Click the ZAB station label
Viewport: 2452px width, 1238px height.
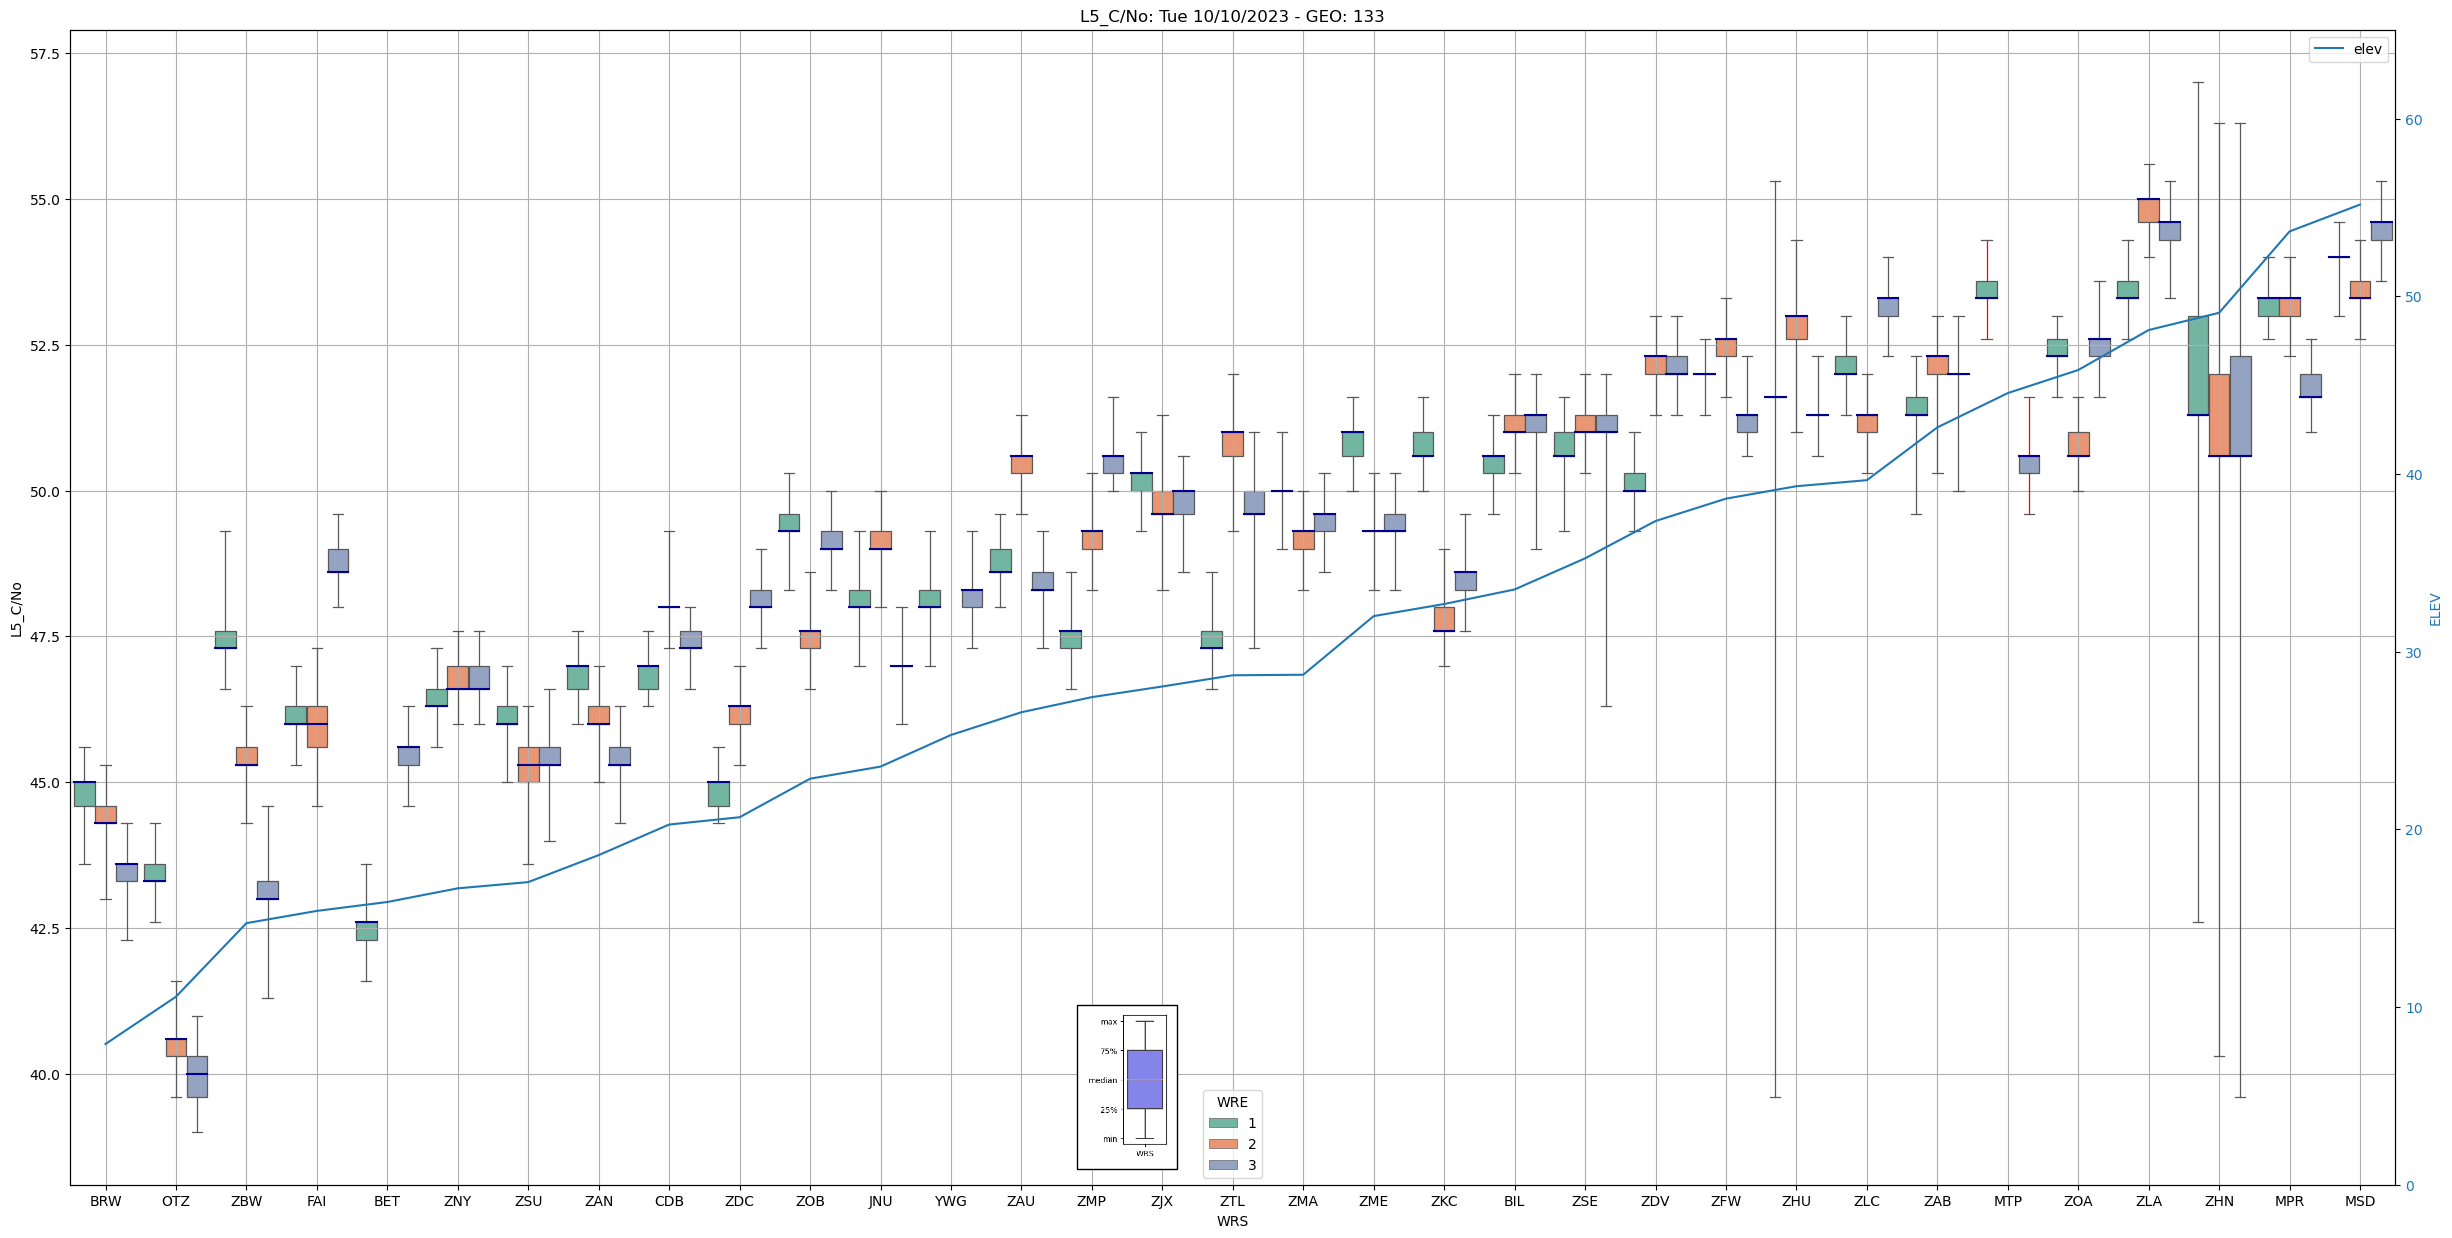click(x=1937, y=1201)
